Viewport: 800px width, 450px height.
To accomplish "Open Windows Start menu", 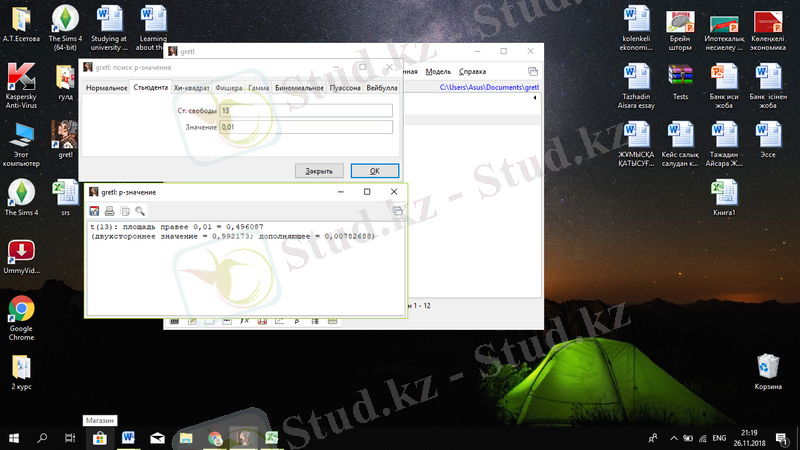I will point(14,438).
